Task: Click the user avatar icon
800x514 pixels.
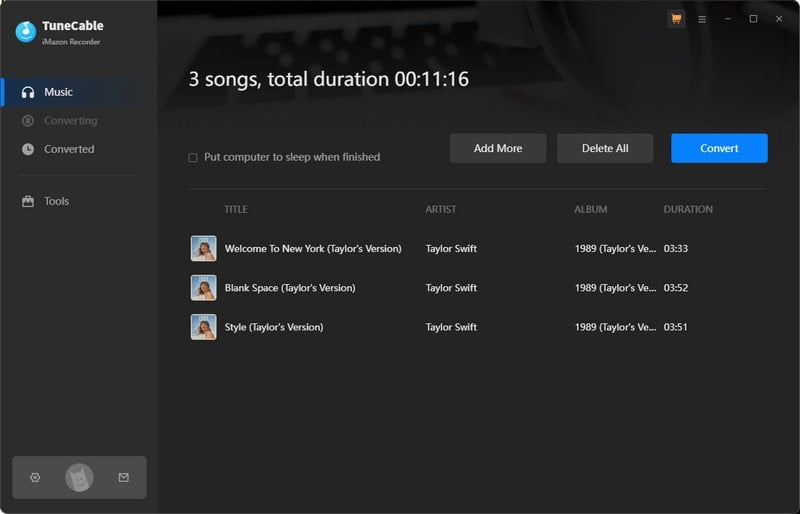Action: pos(79,478)
